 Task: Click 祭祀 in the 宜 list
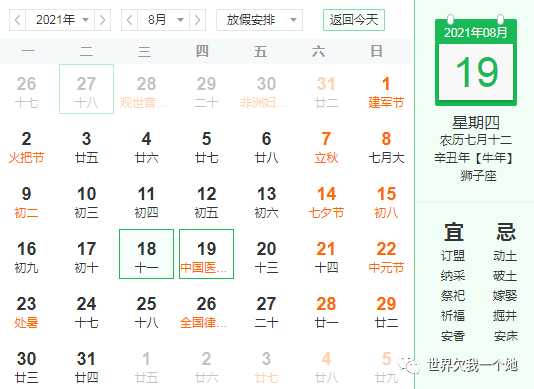[x=453, y=295]
